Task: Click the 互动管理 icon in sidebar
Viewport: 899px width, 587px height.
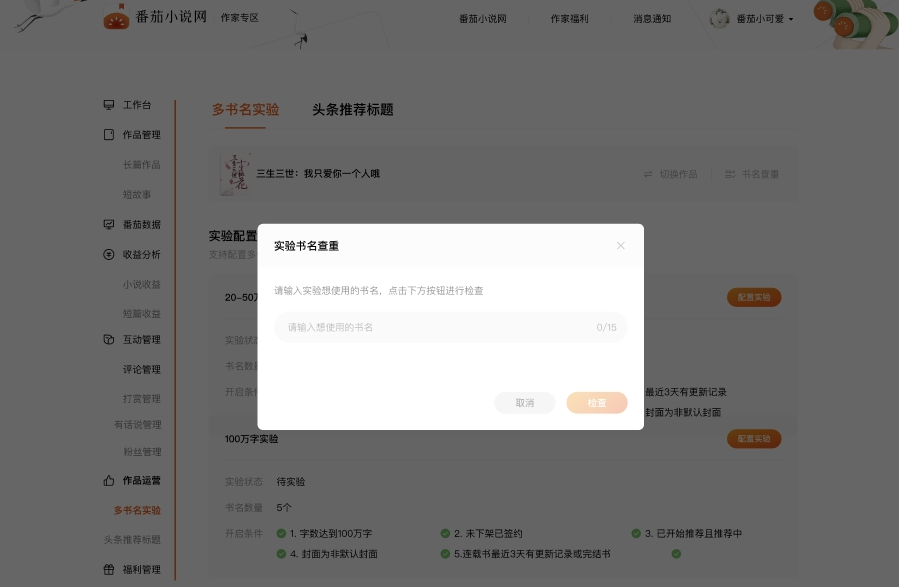Action: [x=109, y=340]
